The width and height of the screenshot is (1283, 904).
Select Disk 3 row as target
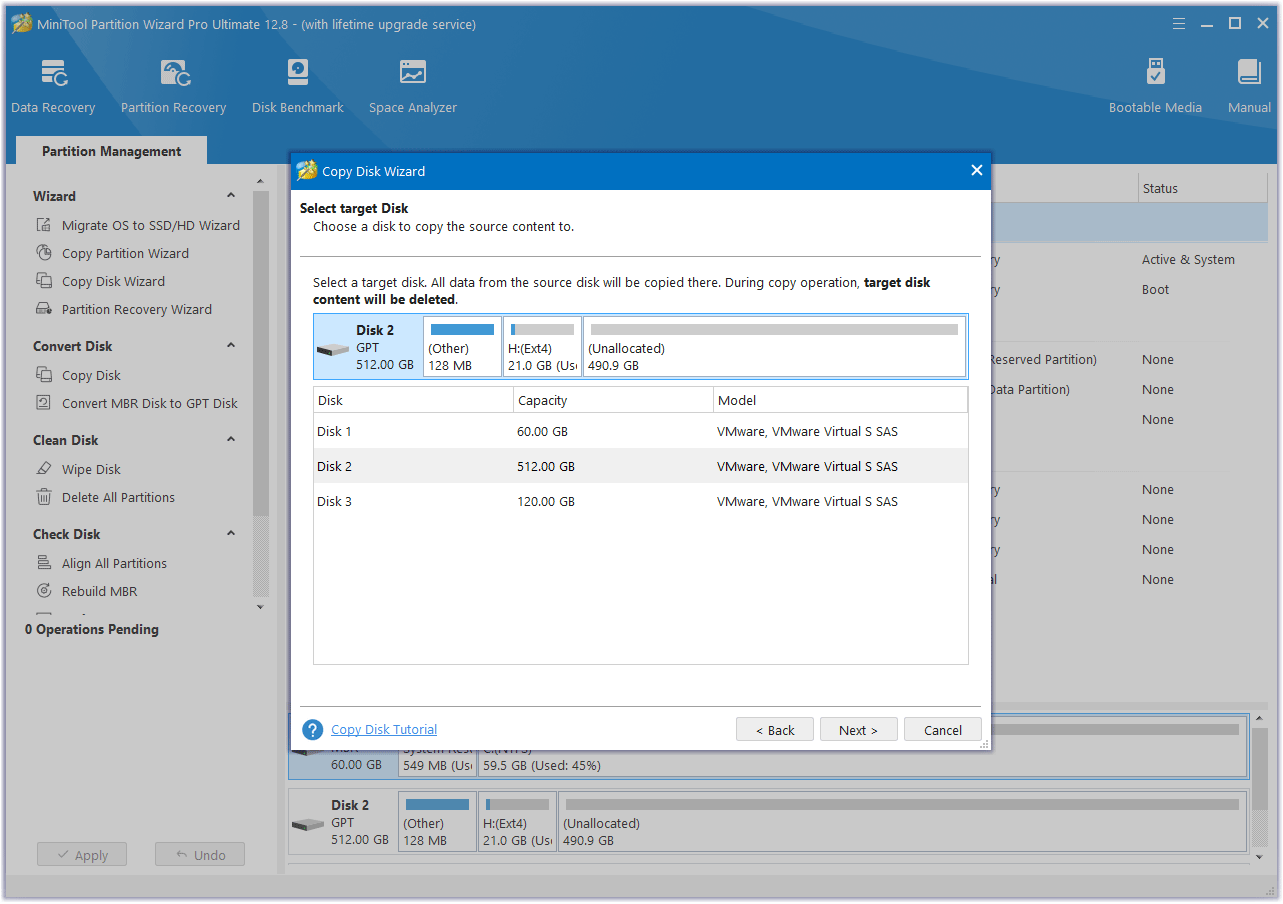point(640,502)
